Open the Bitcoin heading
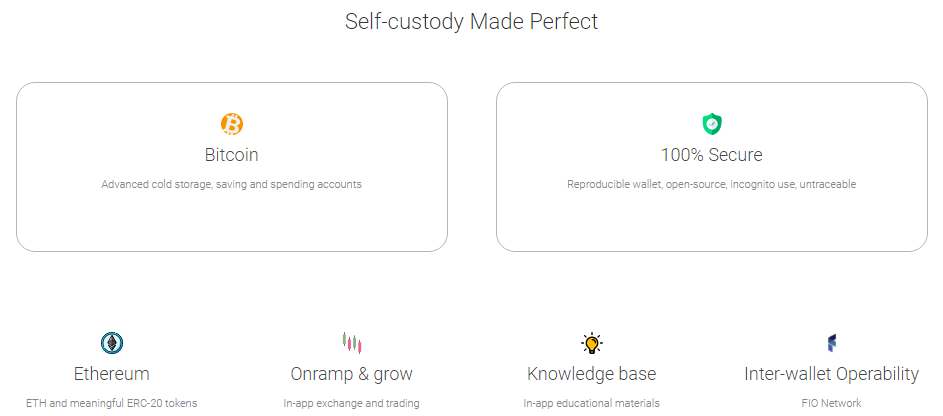 [x=232, y=155]
